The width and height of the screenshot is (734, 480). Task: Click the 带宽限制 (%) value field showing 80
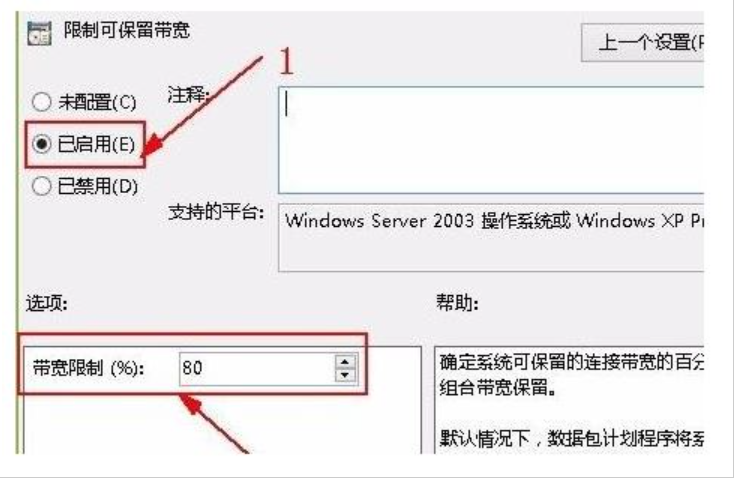[257, 368]
